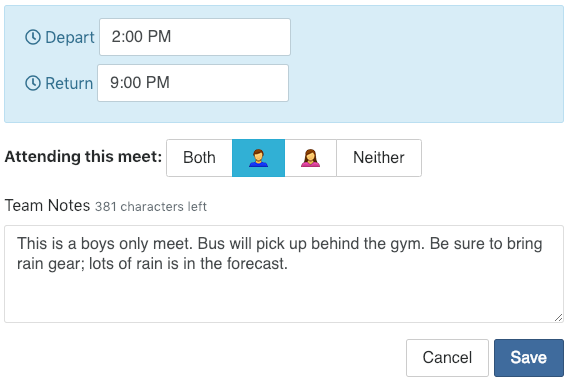Choose Neither for attending this meet
The height and width of the screenshot is (379, 568).
point(379,158)
